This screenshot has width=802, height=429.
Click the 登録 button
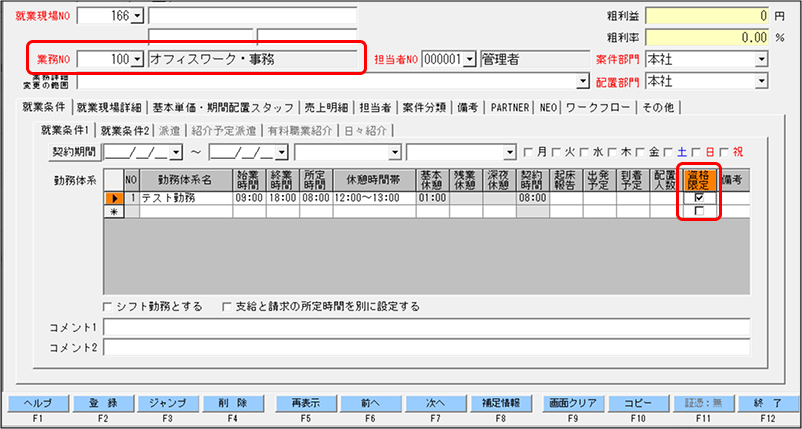(103, 402)
